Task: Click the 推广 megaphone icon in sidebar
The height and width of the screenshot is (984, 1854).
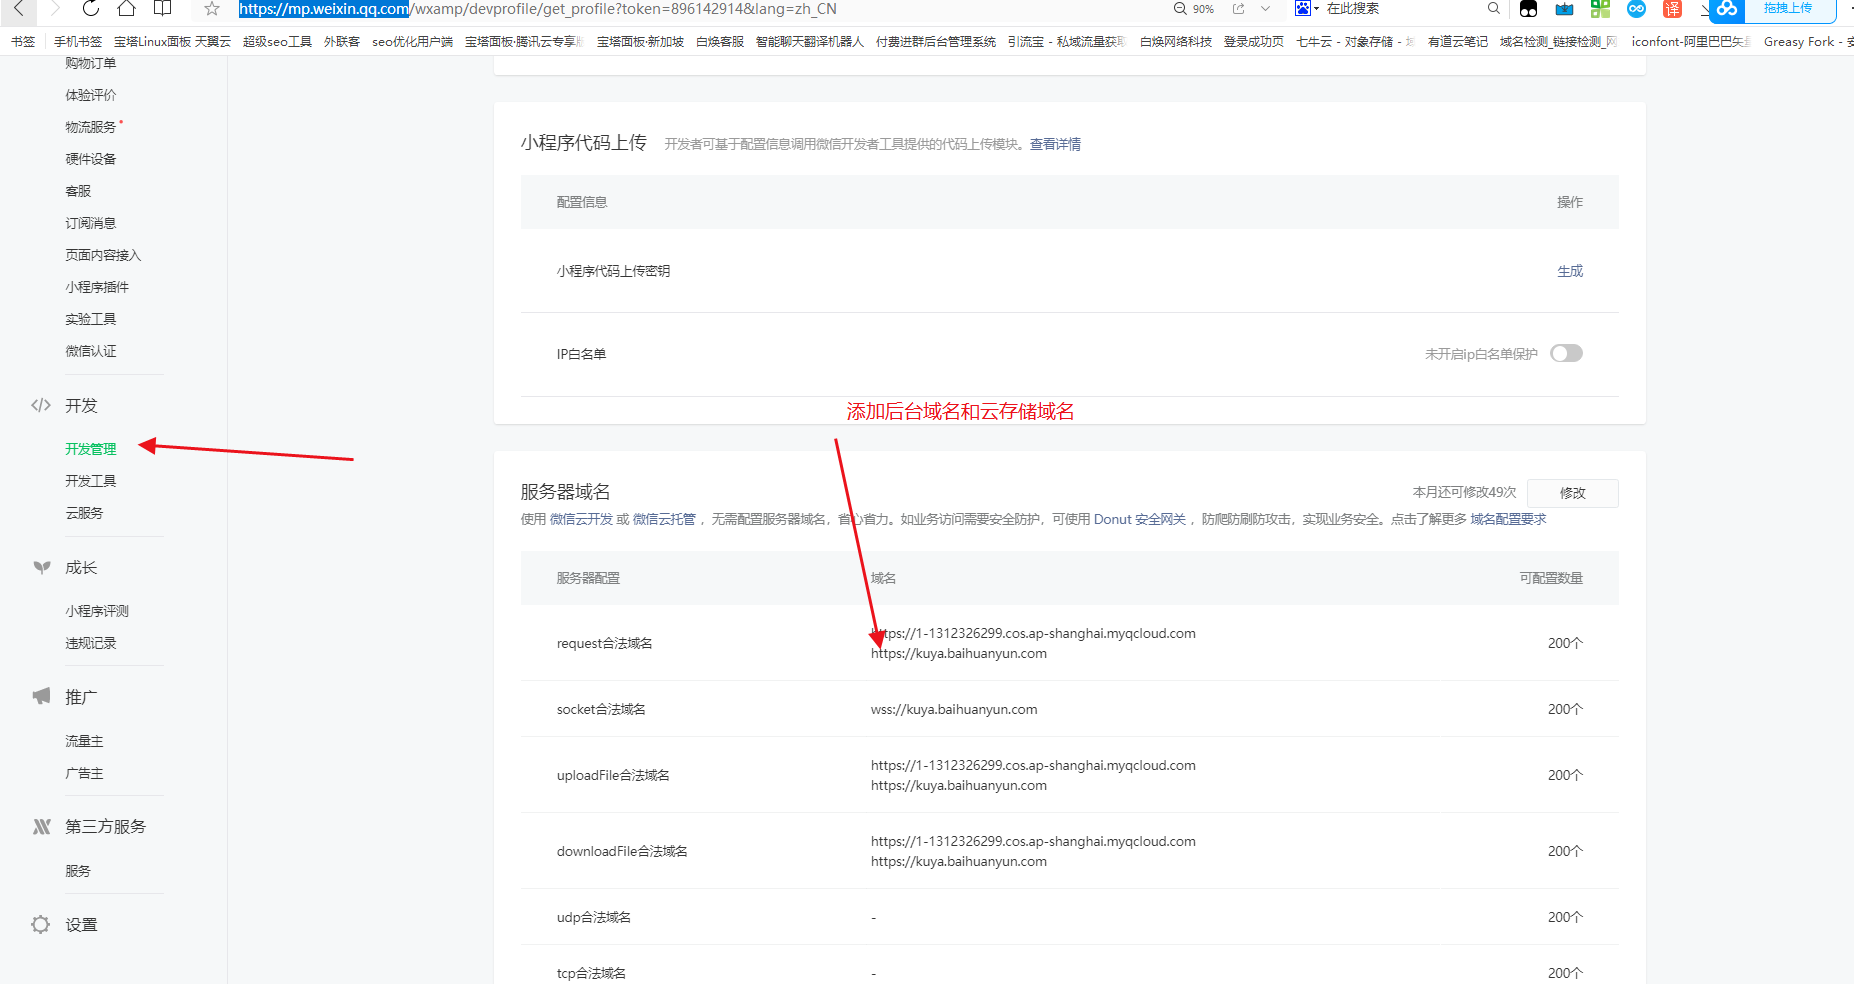Action: tap(41, 696)
